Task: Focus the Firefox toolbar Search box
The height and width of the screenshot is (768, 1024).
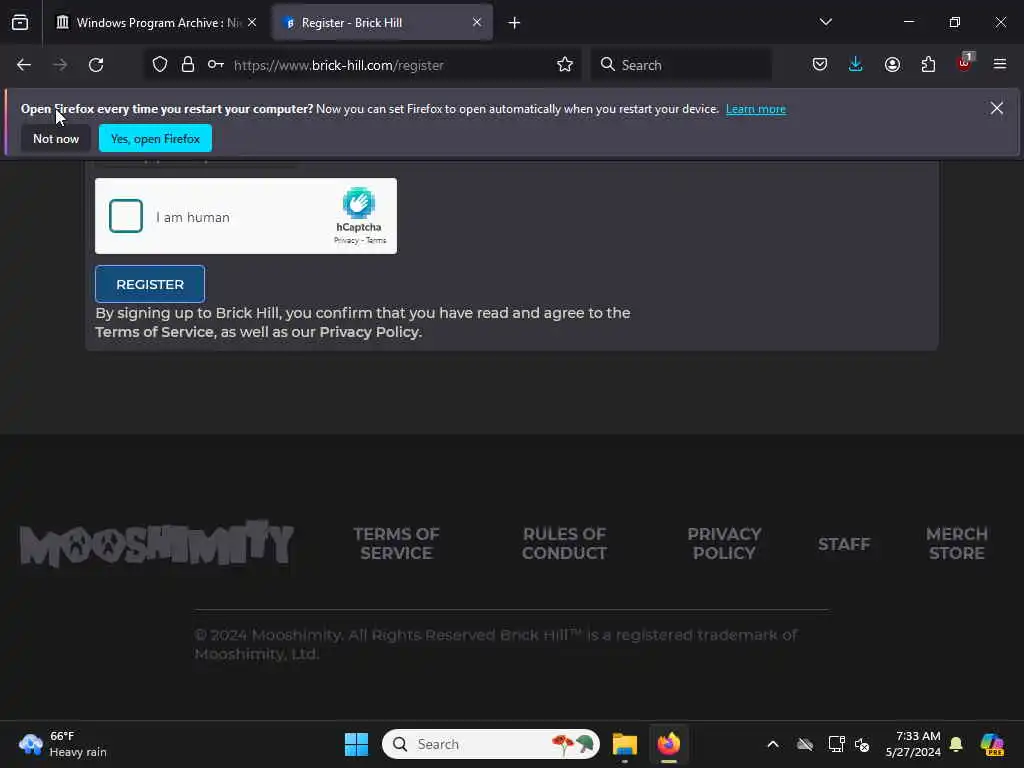Action: coord(682,65)
